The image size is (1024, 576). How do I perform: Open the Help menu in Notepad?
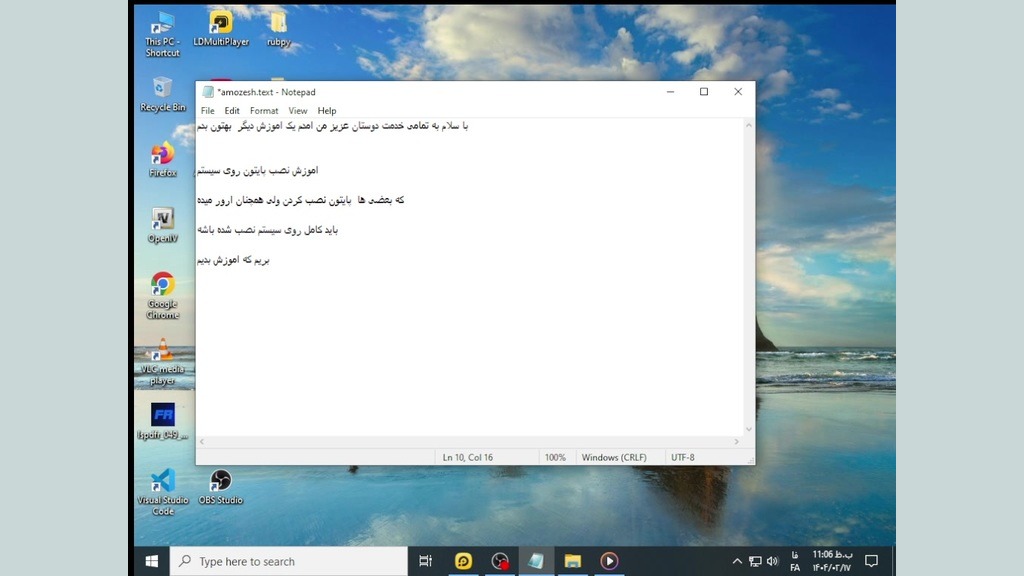(x=327, y=111)
